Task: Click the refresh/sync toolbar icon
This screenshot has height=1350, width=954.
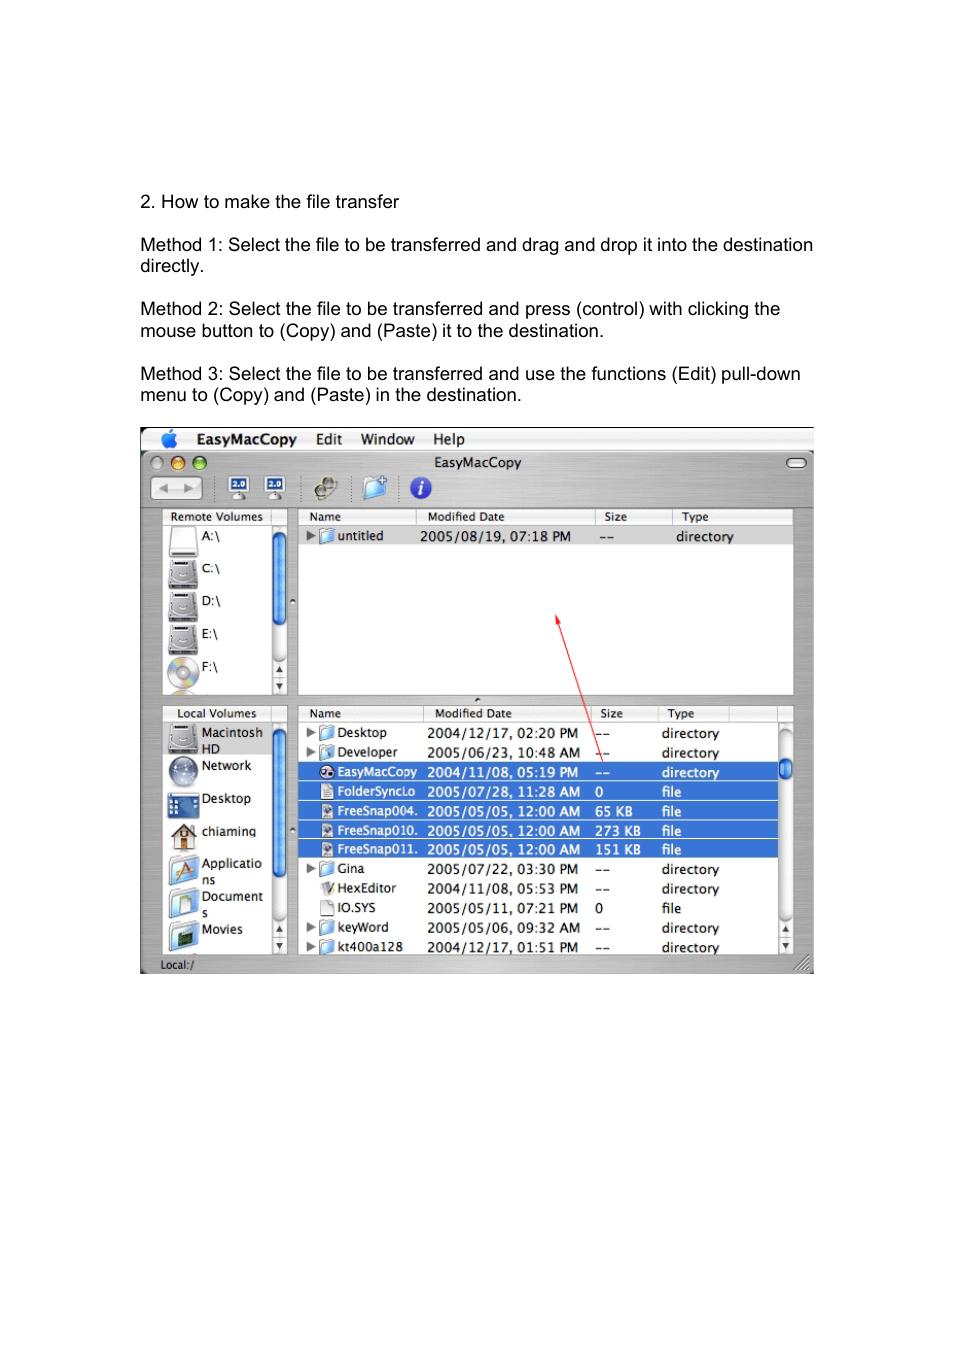Action: point(325,488)
